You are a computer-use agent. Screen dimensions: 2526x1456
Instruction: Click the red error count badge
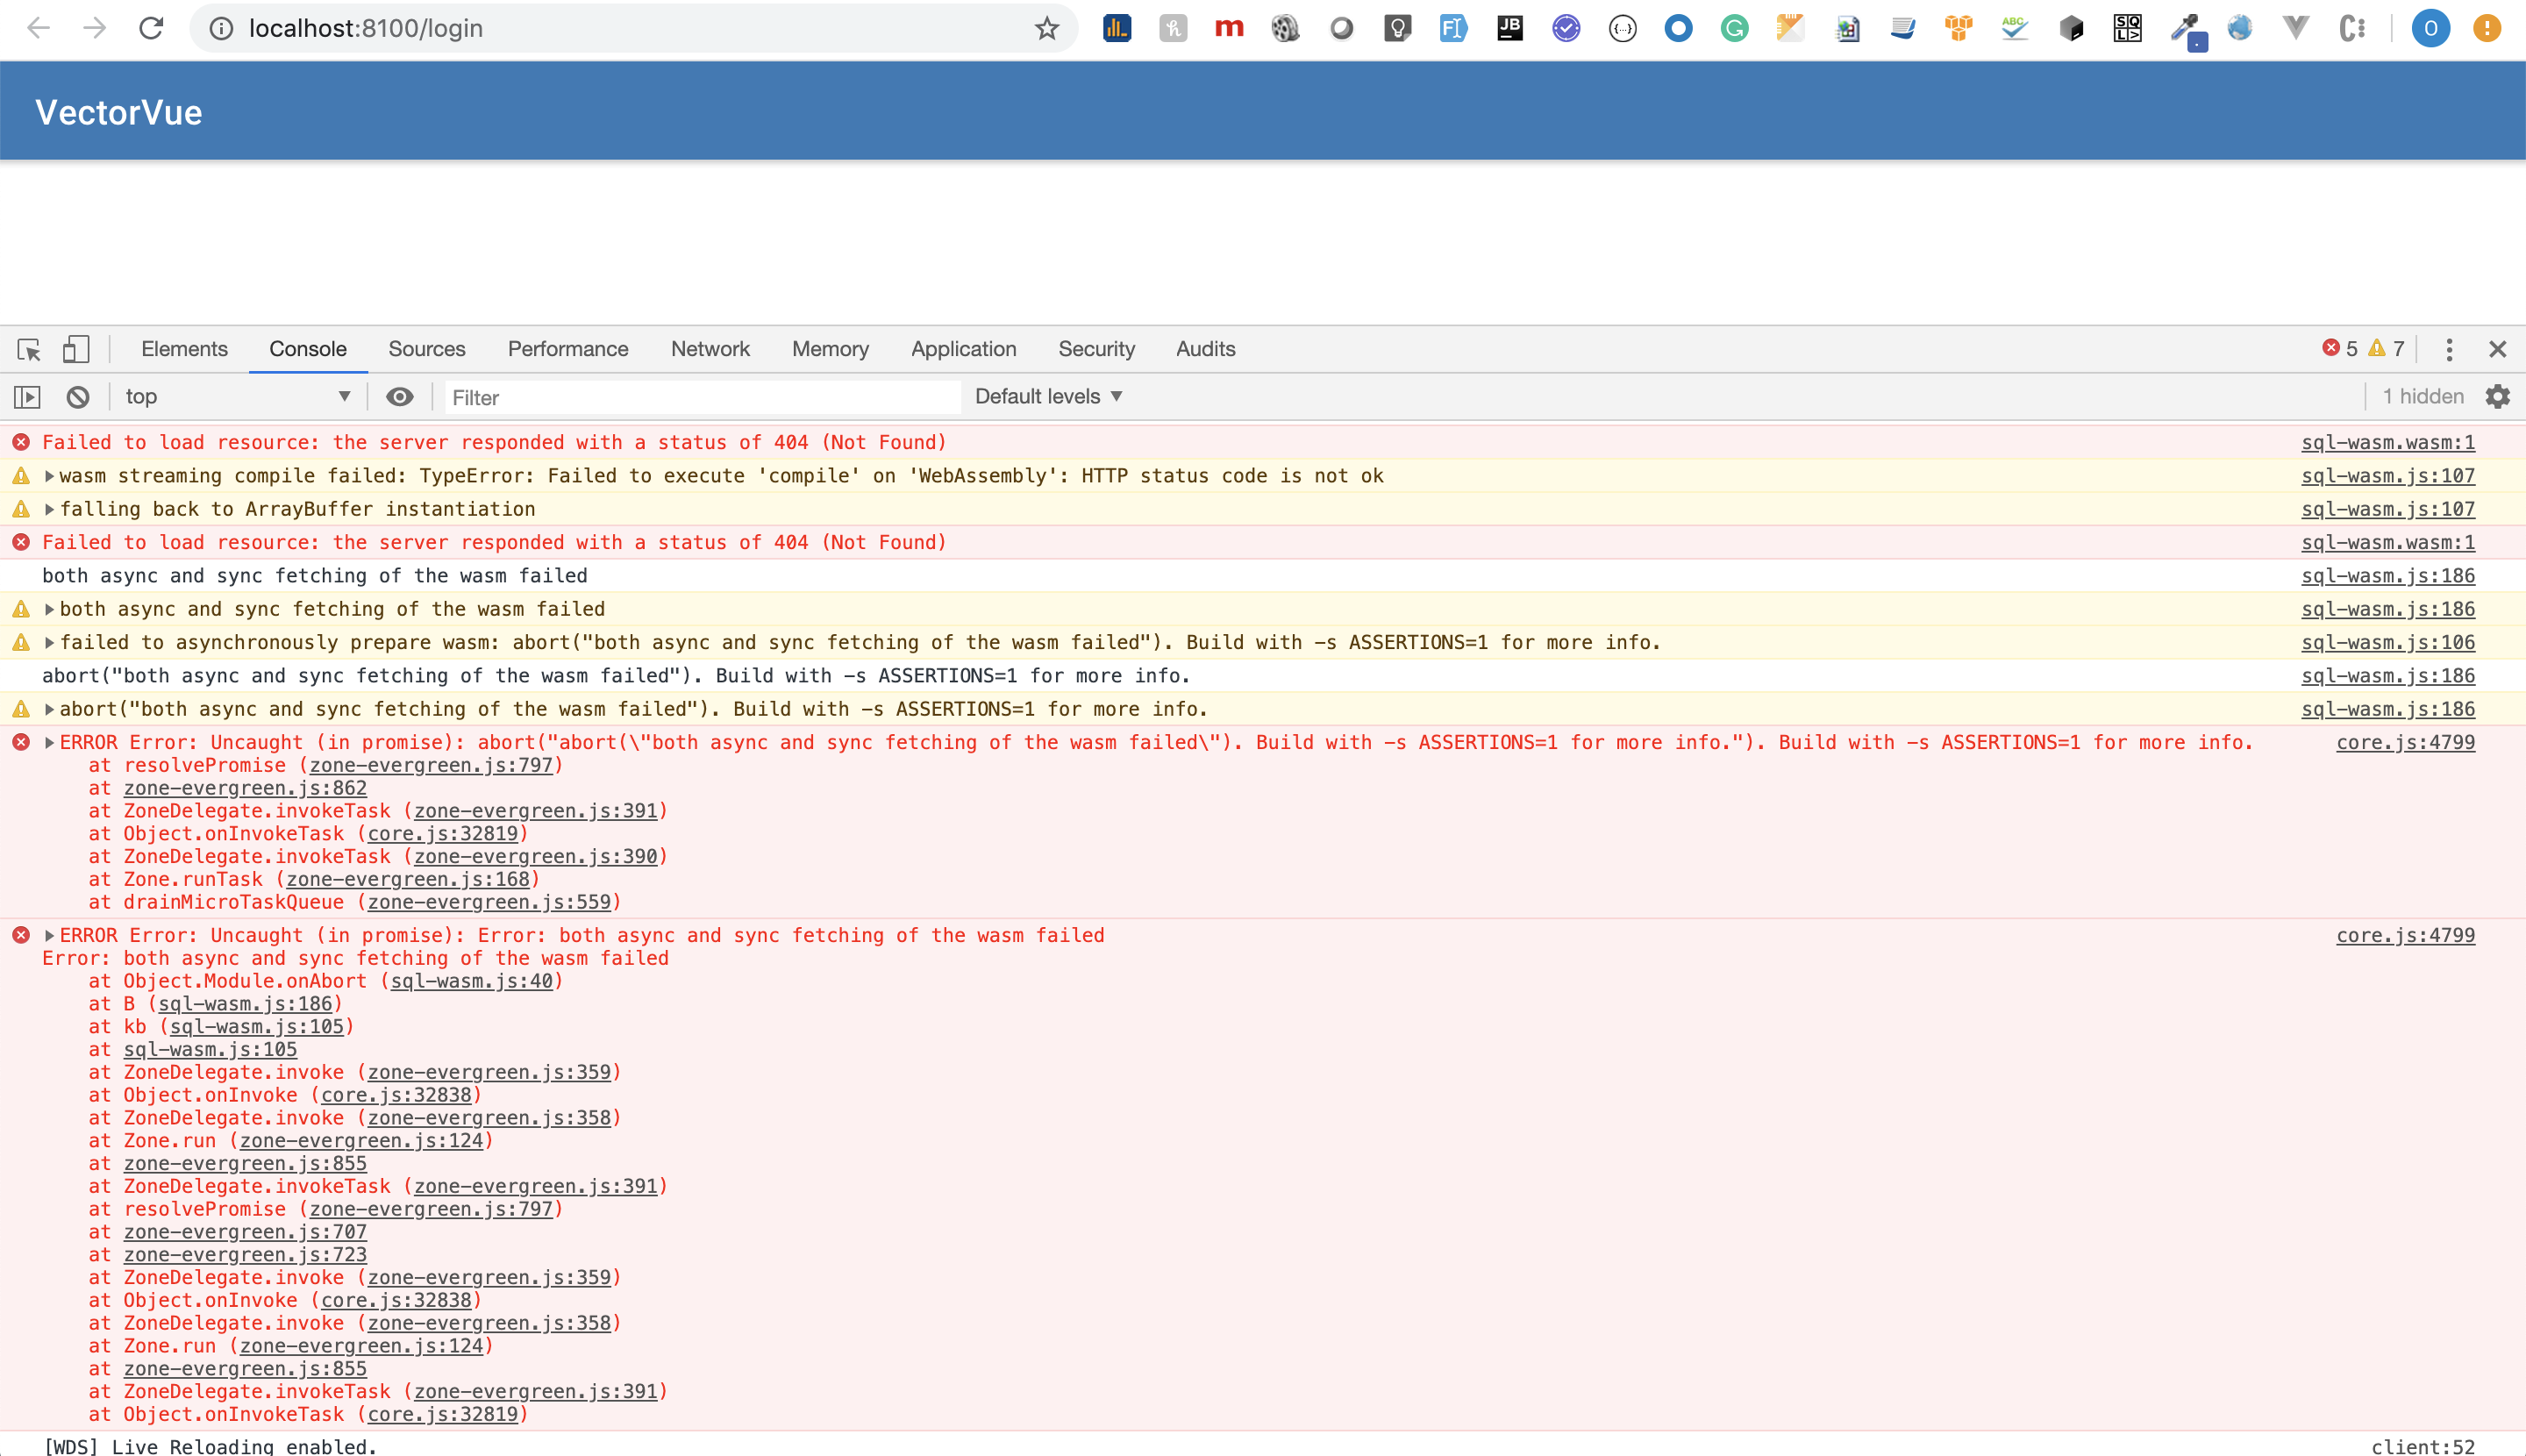point(2340,348)
